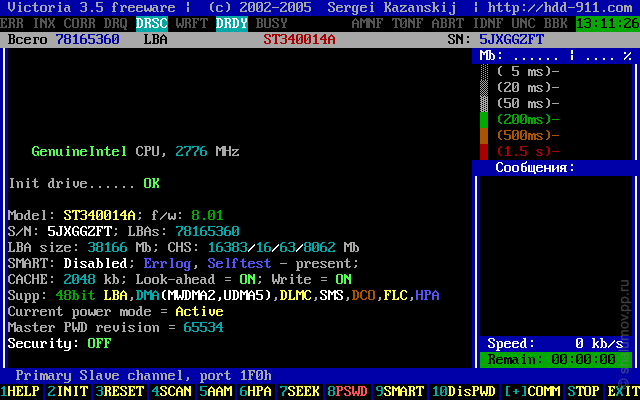The image size is (640, 400).
Task: Click the Init drive OK status
Action: pos(151,184)
